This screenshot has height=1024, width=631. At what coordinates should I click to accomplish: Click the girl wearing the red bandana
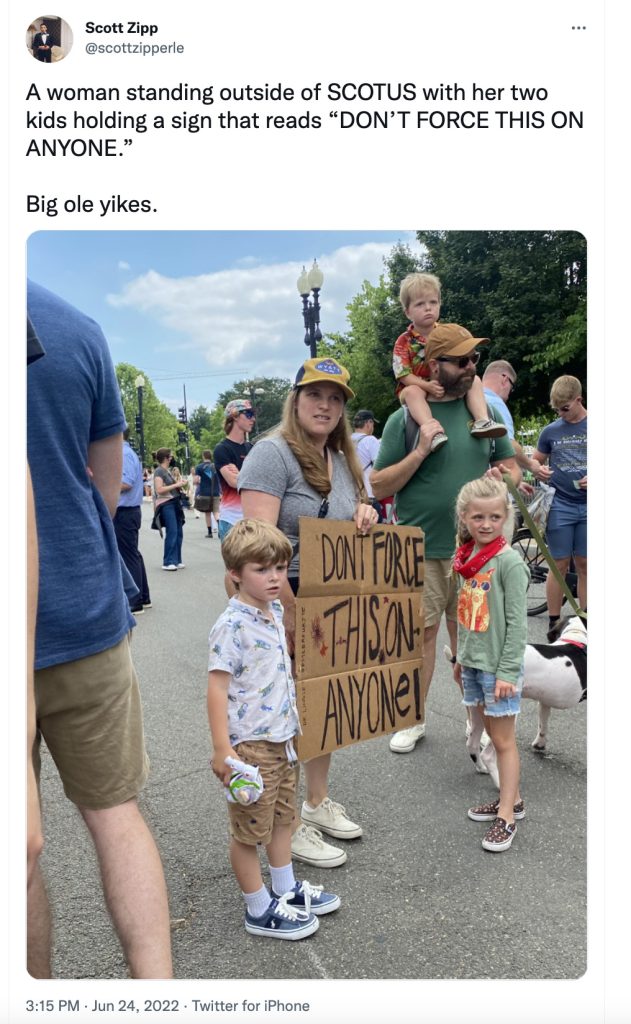pos(493,660)
